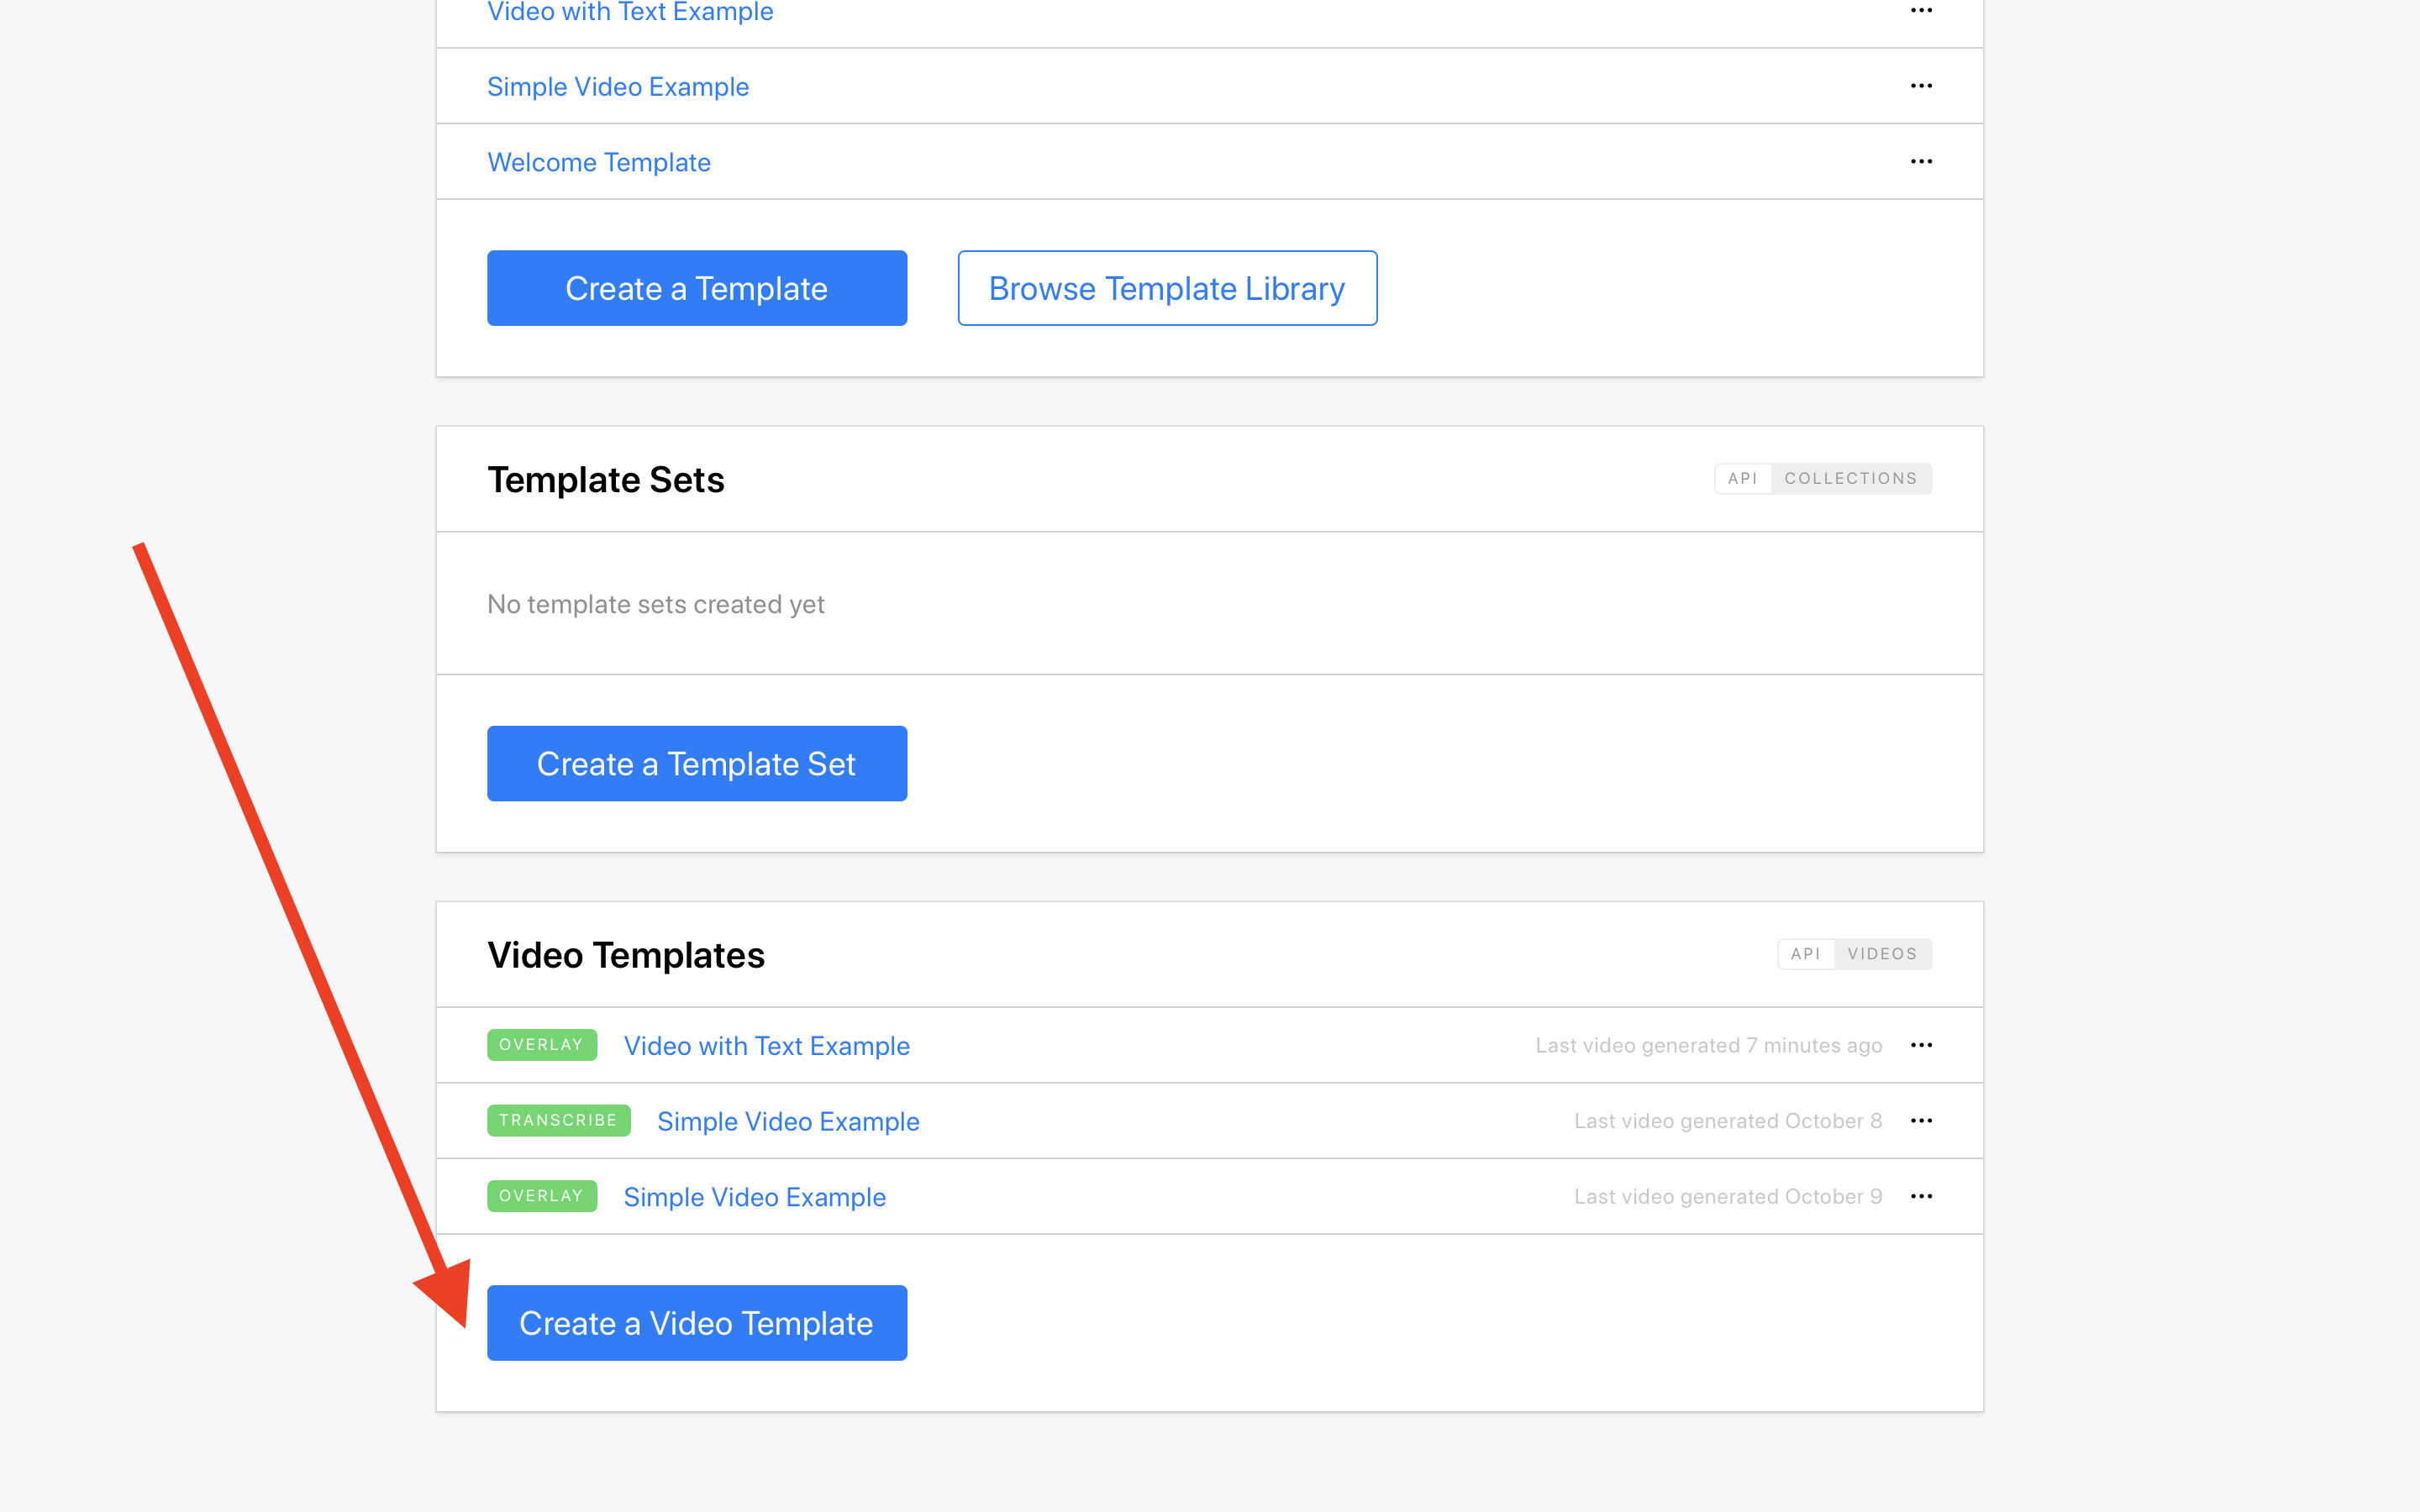Browse Template Library
This screenshot has width=2420, height=1512.
pyautogui.click(x=1167, y=288)
